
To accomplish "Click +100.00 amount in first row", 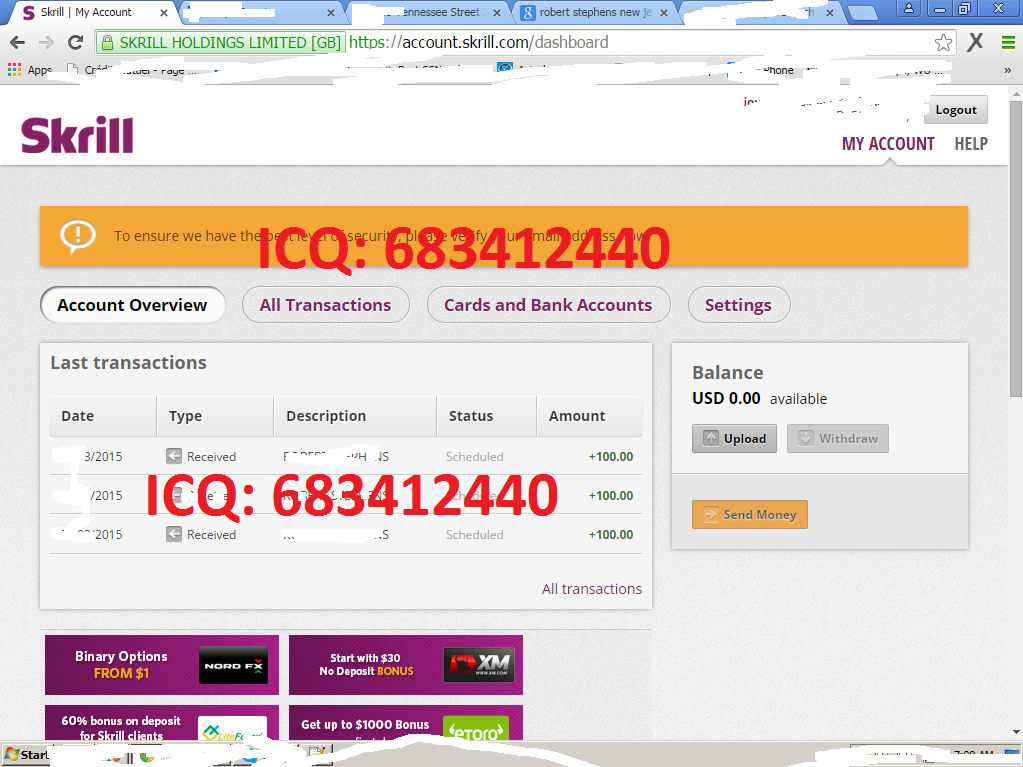I will [x=611, y=457].
